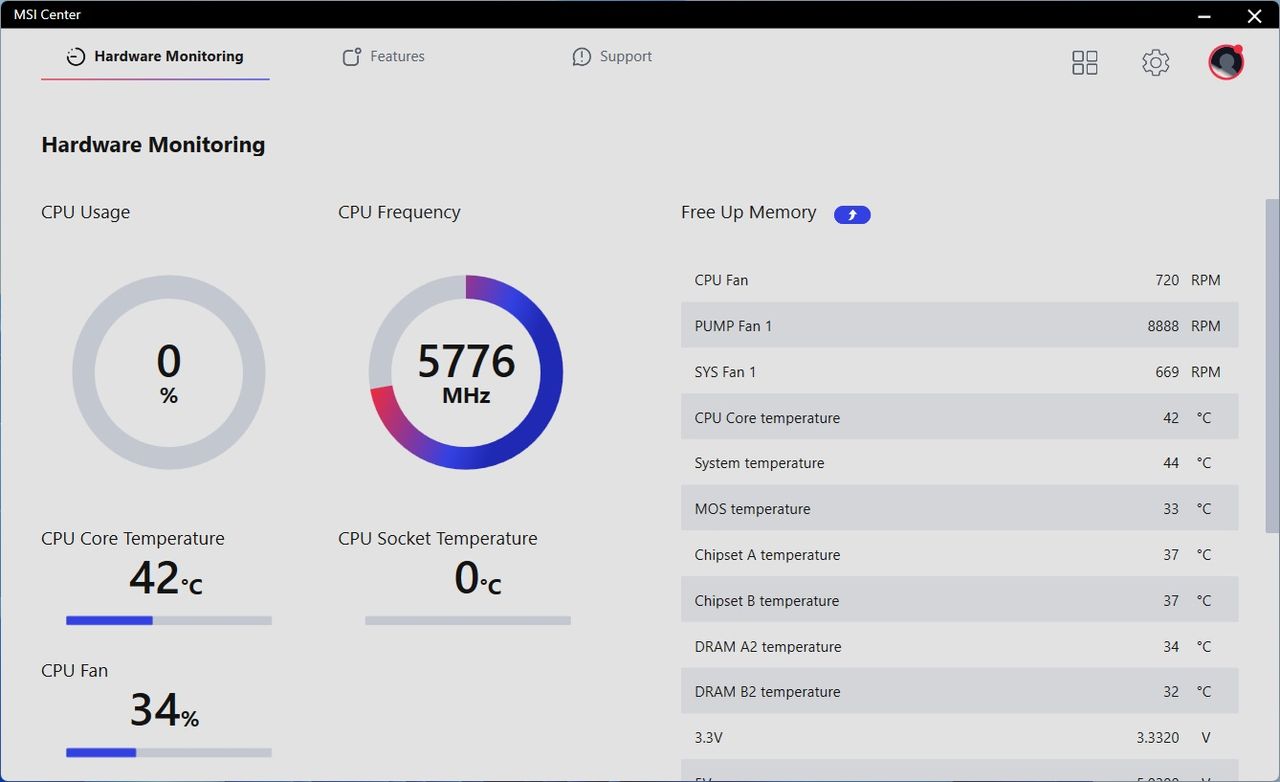Select the SYS Fan 1 row

pos(960,372)
